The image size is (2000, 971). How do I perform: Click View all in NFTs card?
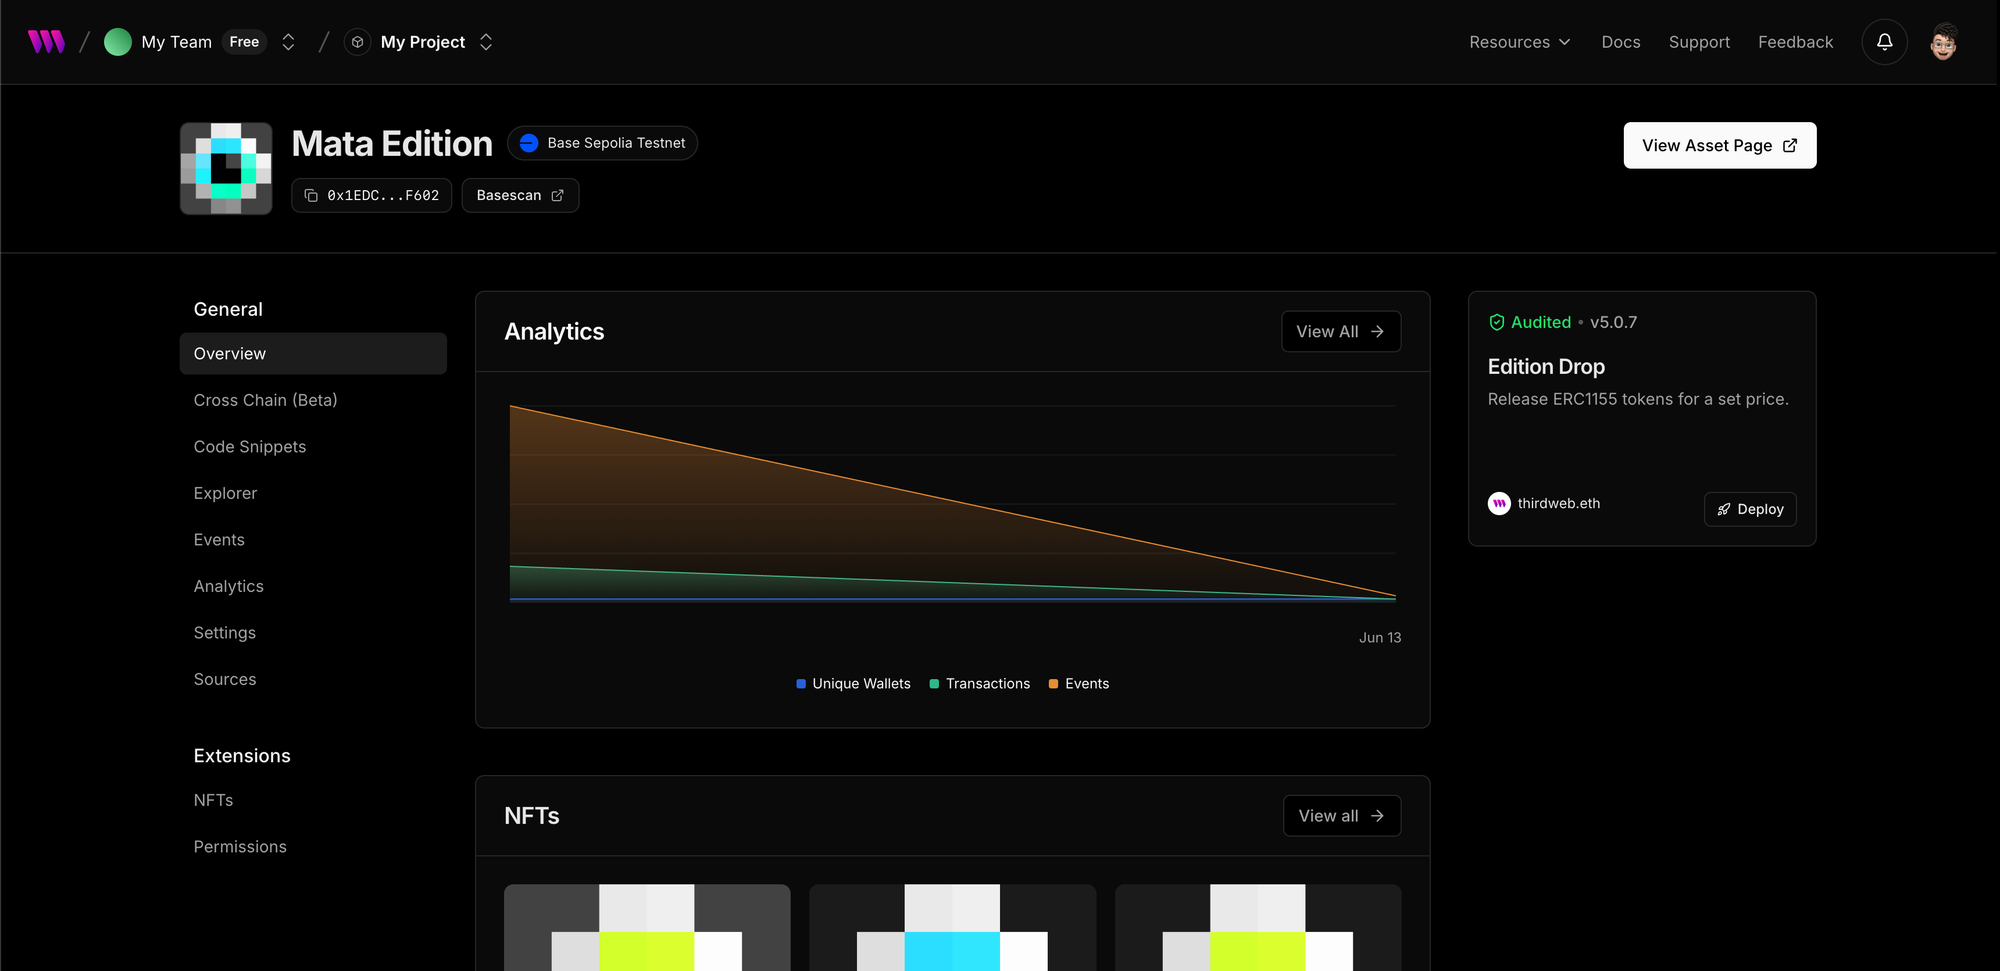pyautogui.click(x=1342, y=816)
